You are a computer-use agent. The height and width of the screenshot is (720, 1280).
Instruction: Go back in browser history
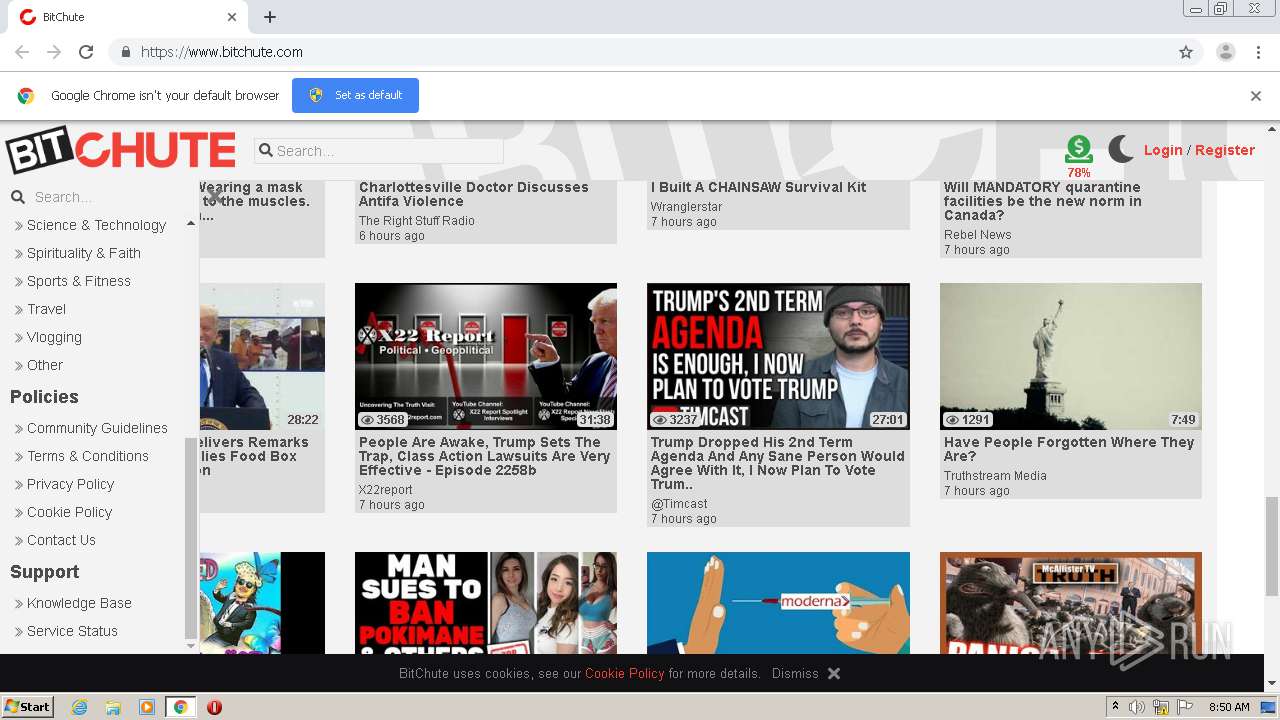click(22, 52)
